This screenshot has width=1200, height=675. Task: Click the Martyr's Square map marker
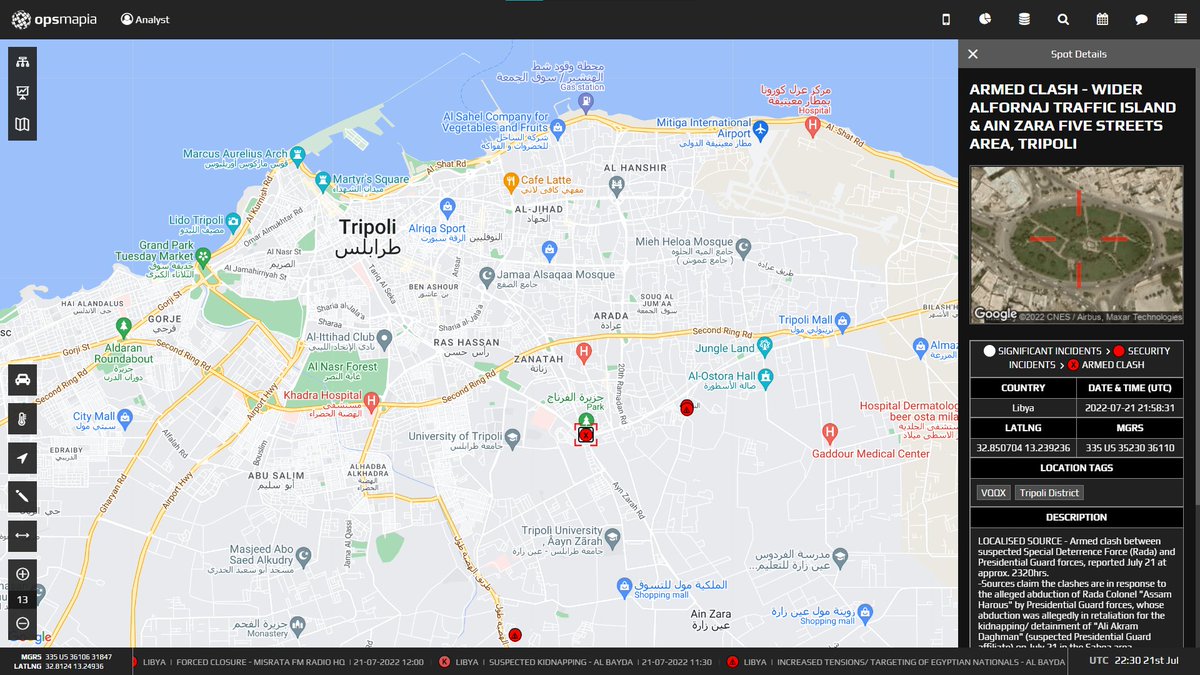point(323,181)
